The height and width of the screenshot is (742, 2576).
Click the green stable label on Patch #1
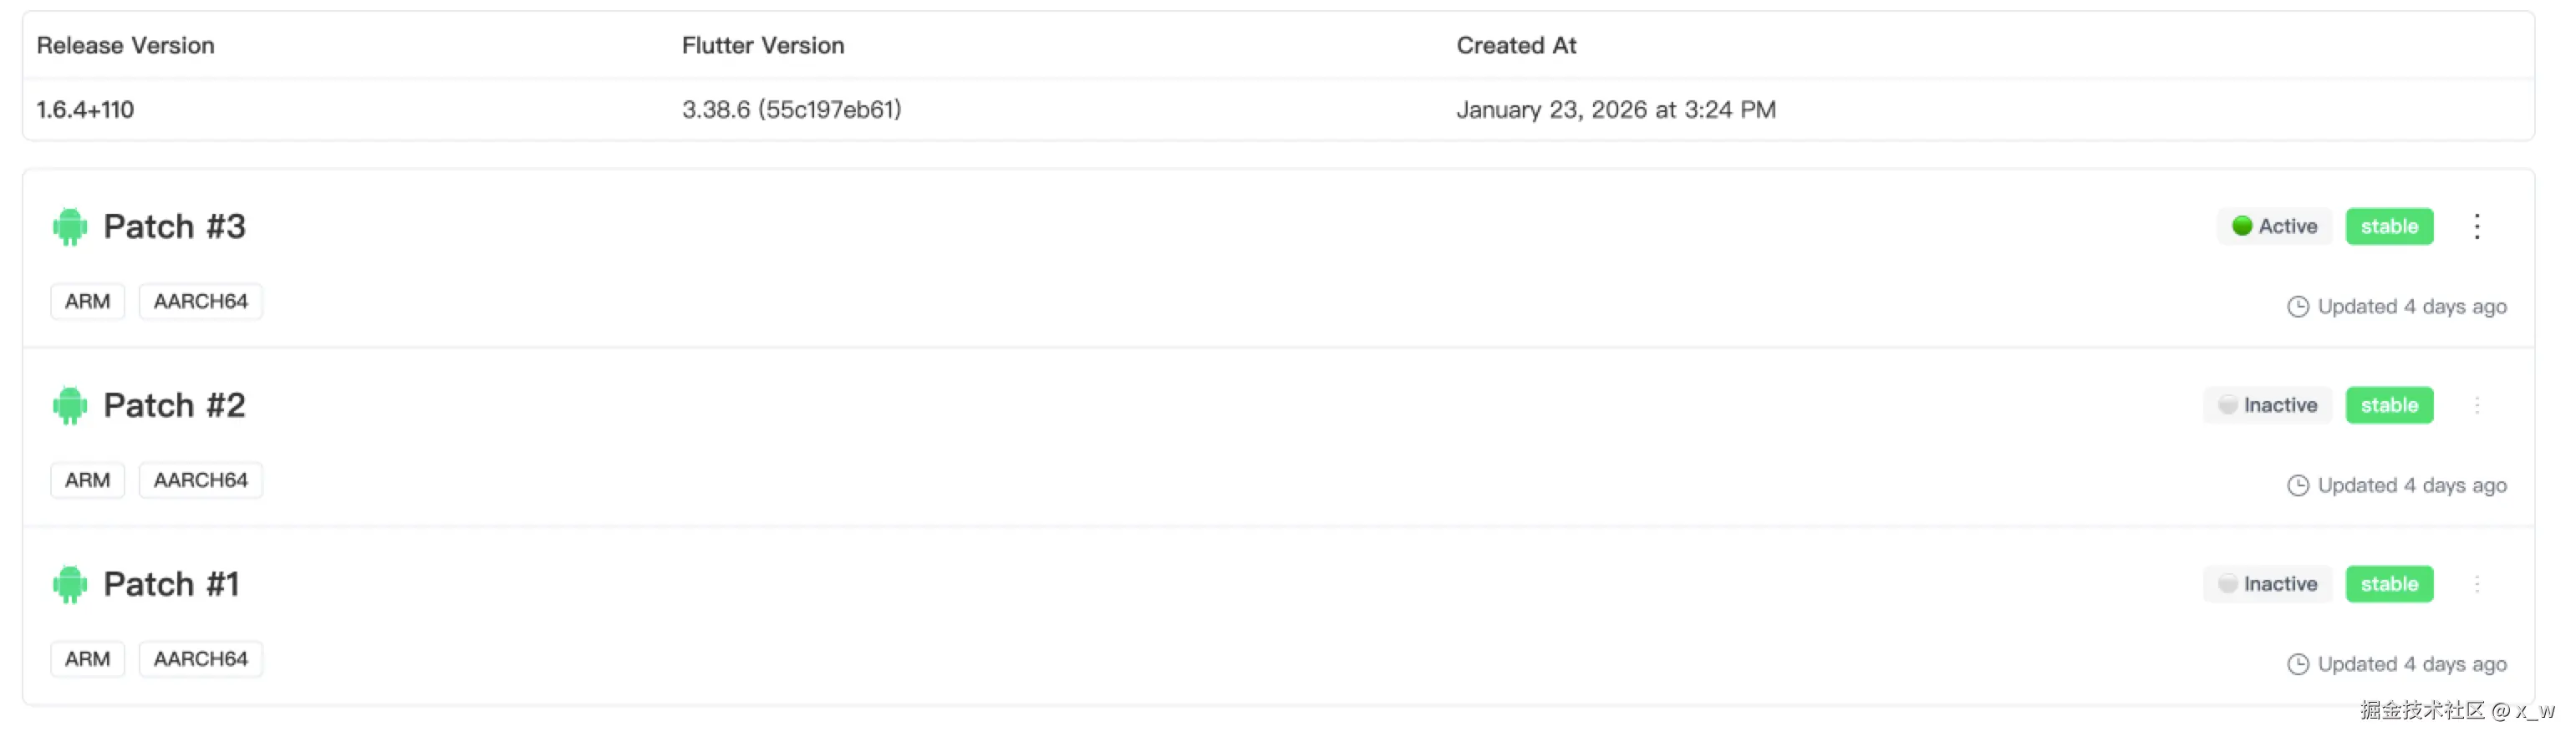2389,585
